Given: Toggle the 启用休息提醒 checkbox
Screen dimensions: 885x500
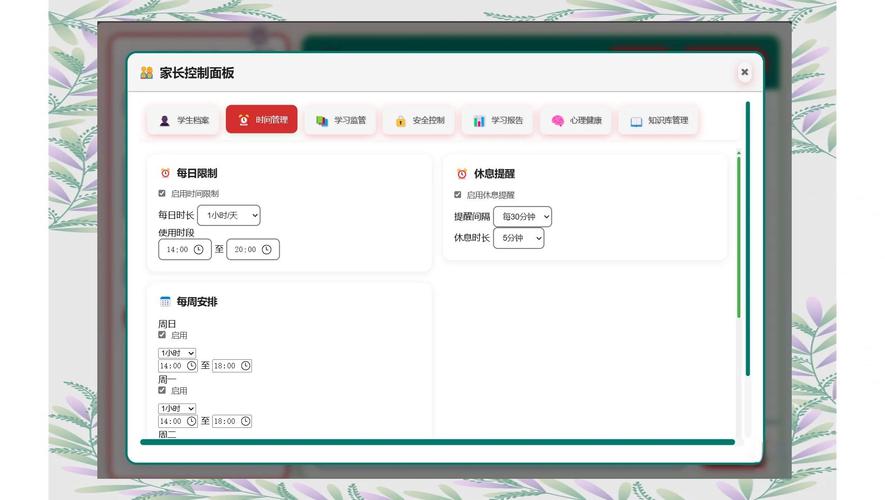Looking at the screenshot, I should [458, 195].
